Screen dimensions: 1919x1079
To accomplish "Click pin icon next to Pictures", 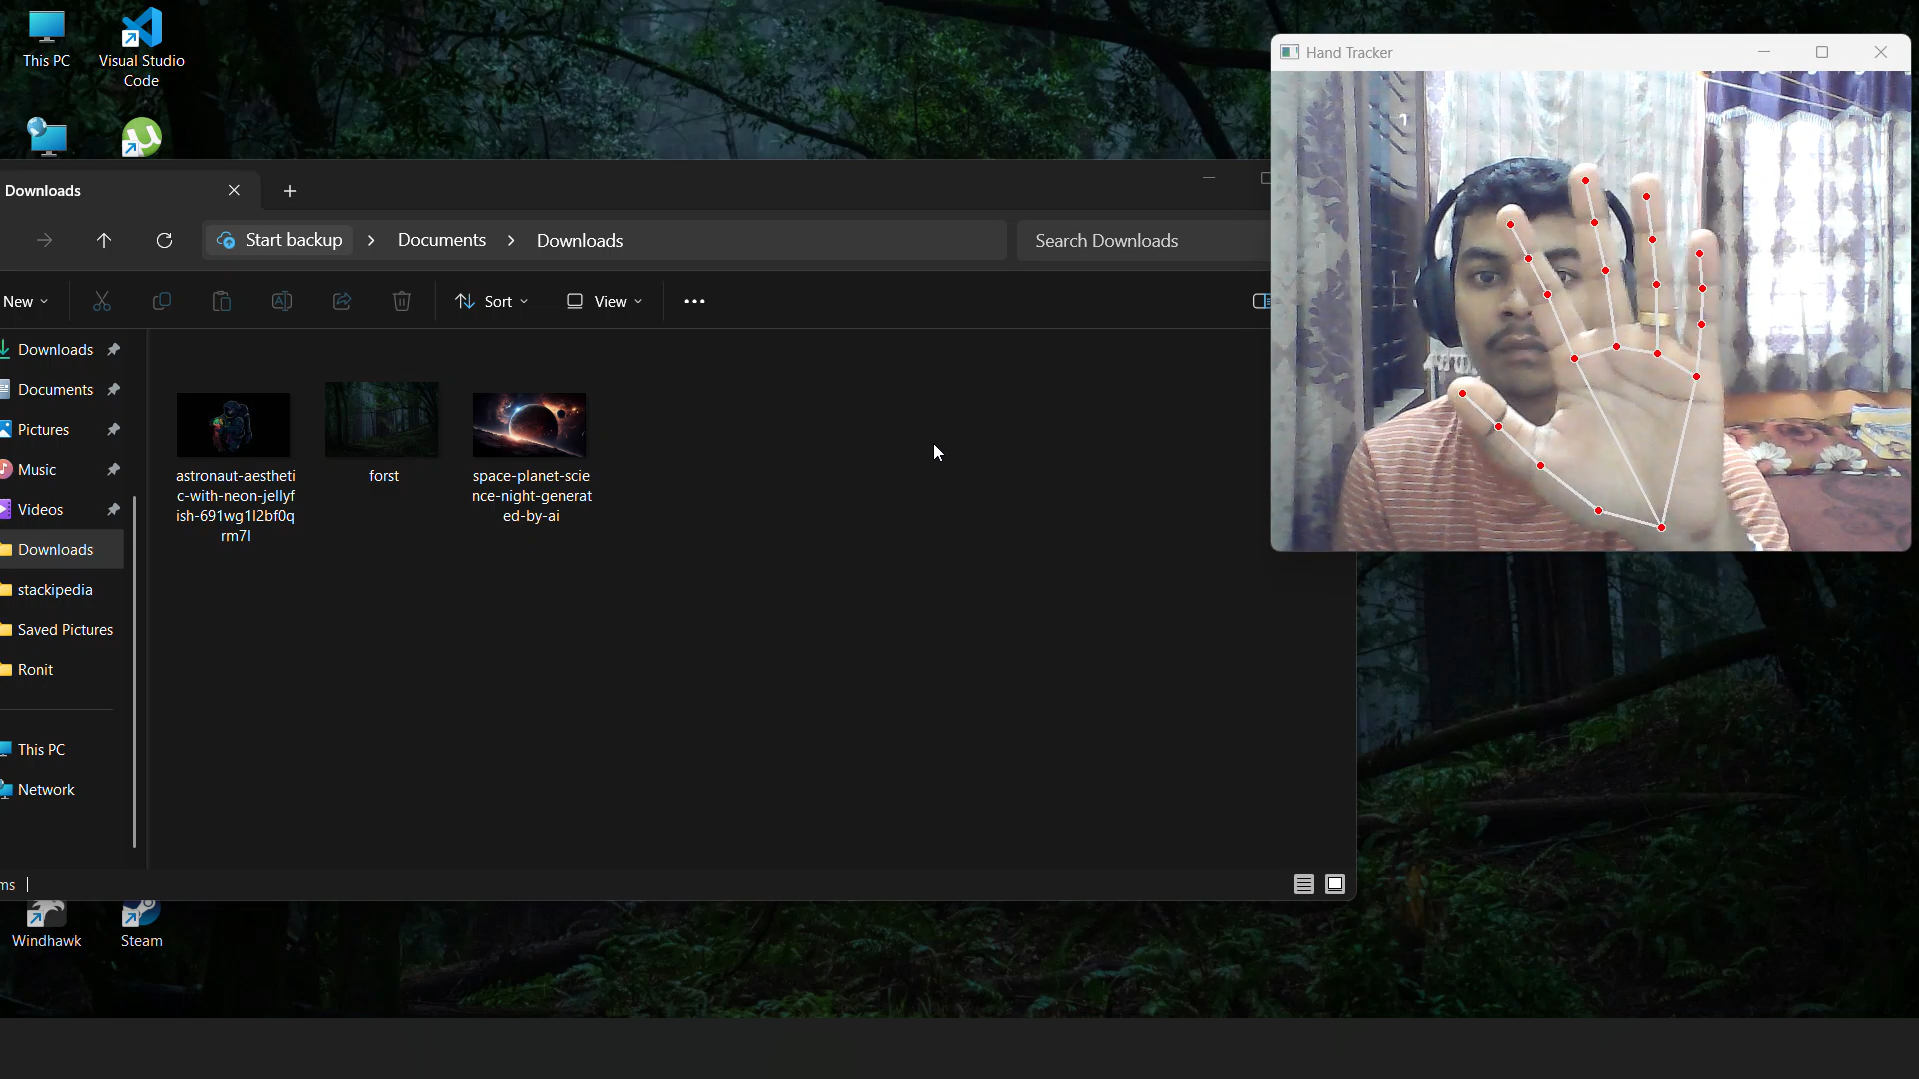I will (114, 430).
